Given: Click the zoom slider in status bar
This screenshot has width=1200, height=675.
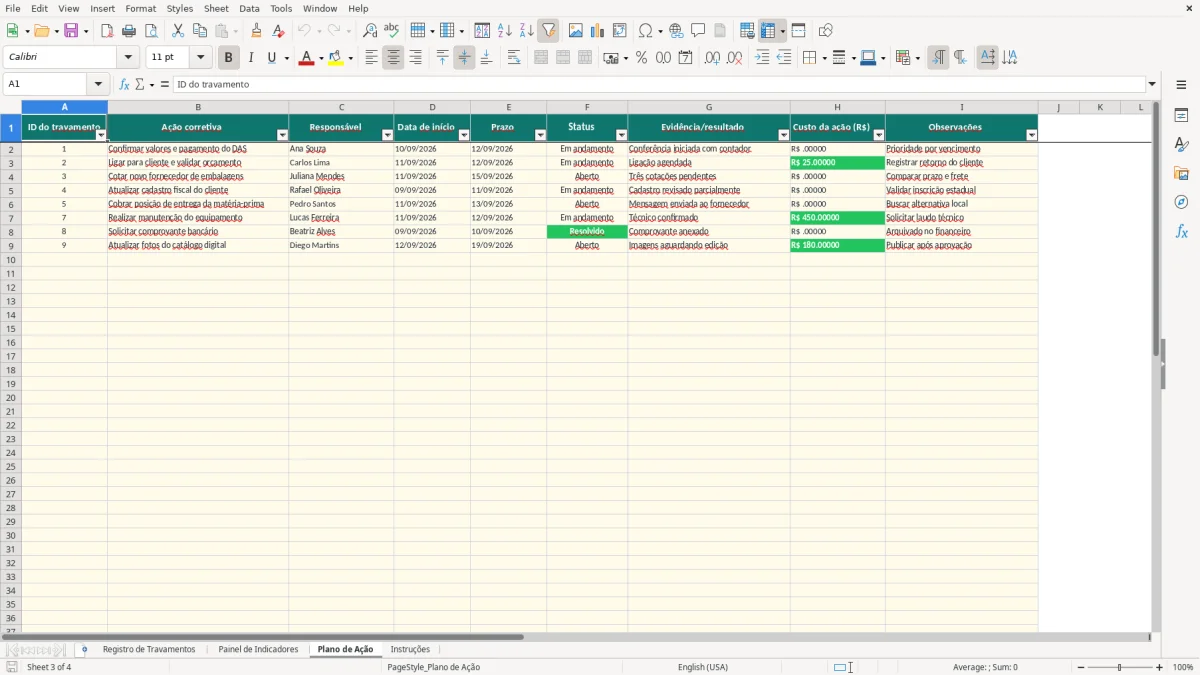Looking at the screenshot, I should [x=1119, y=667].
